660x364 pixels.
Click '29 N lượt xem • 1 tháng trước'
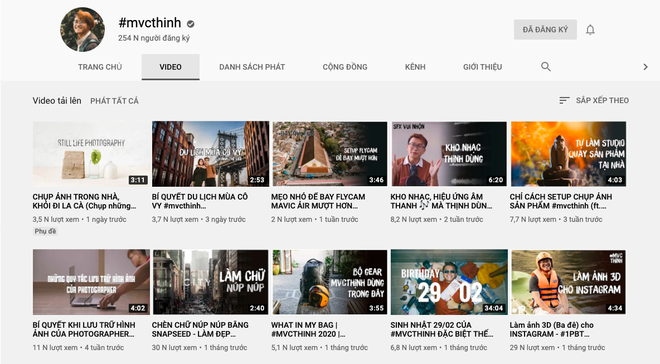tap(557, 348)
